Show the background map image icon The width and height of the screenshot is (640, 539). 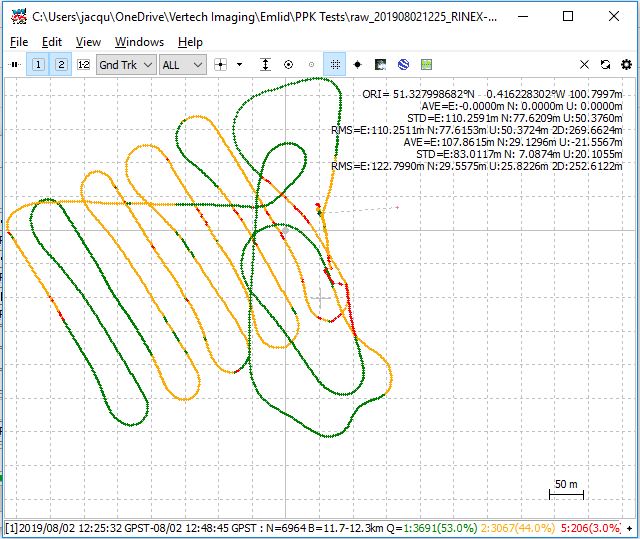point(380,64)
